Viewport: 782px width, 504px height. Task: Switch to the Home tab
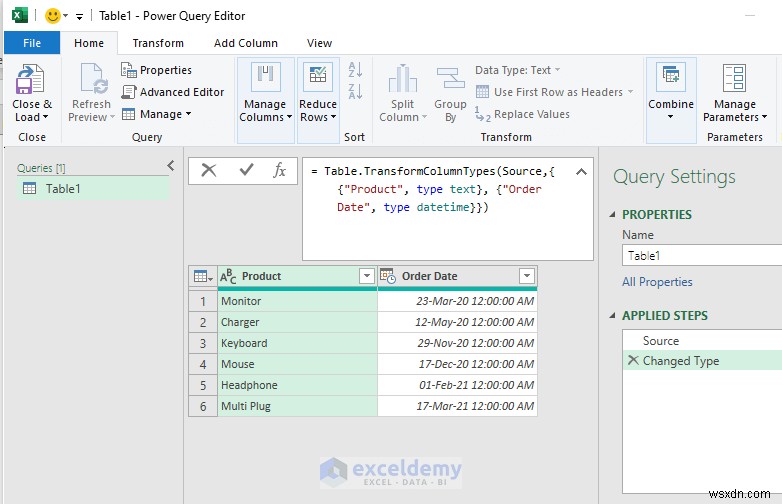(89, 43)
